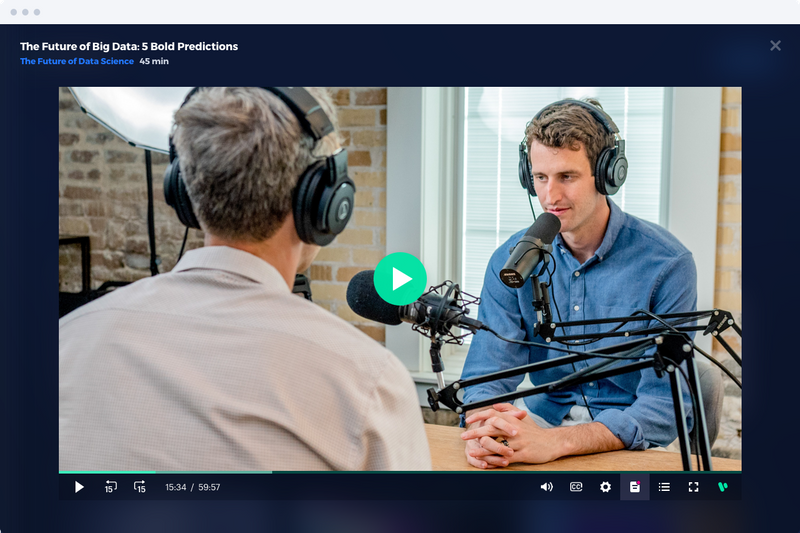
Task: Seek using the video progress bar
Action: (400, 471)
